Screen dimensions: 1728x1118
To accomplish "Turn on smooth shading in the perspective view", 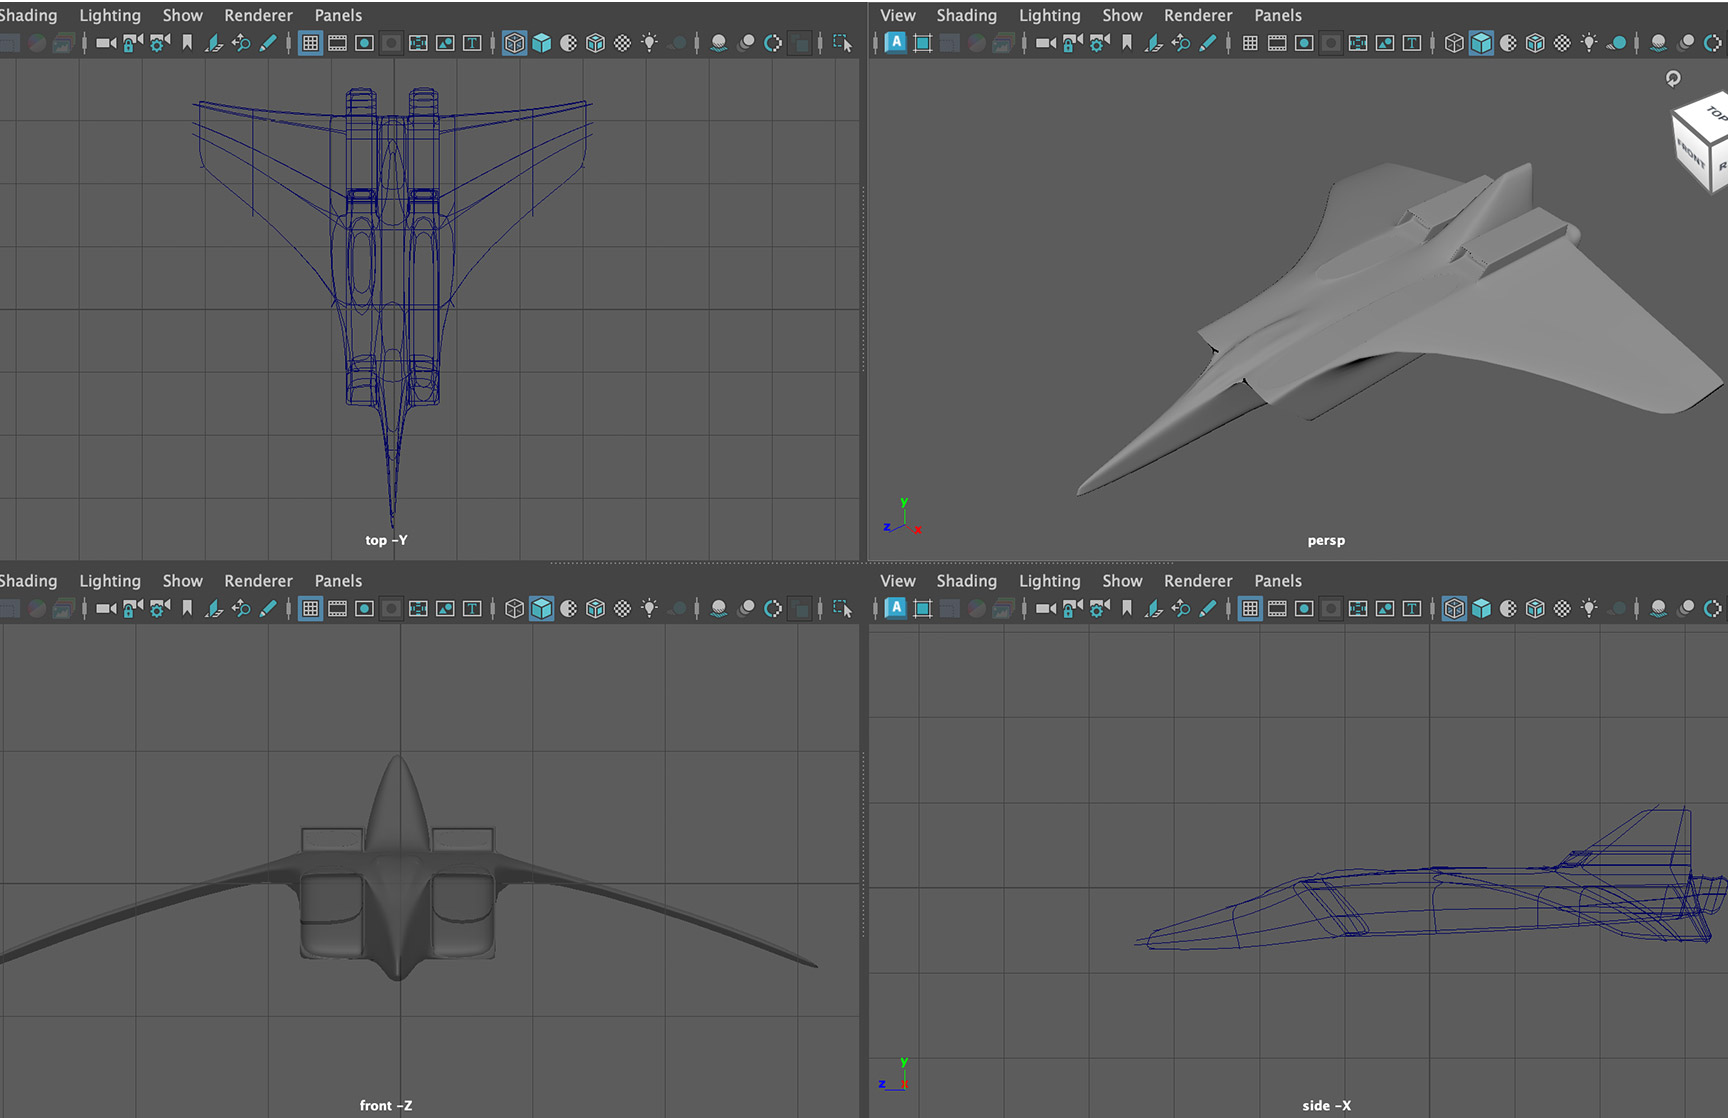I will [x=1481, y=43].
